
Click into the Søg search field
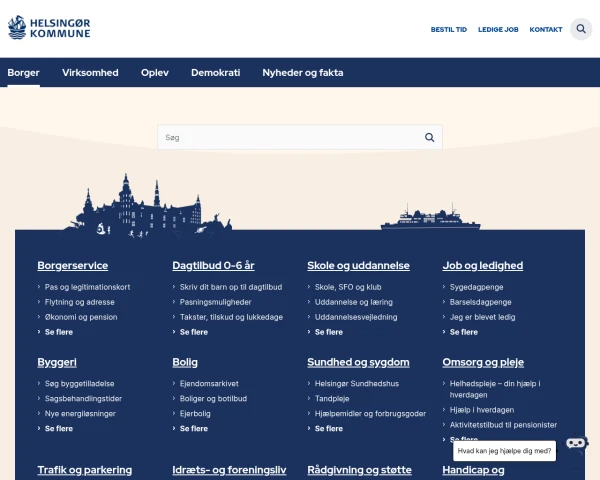click(300, 137)
